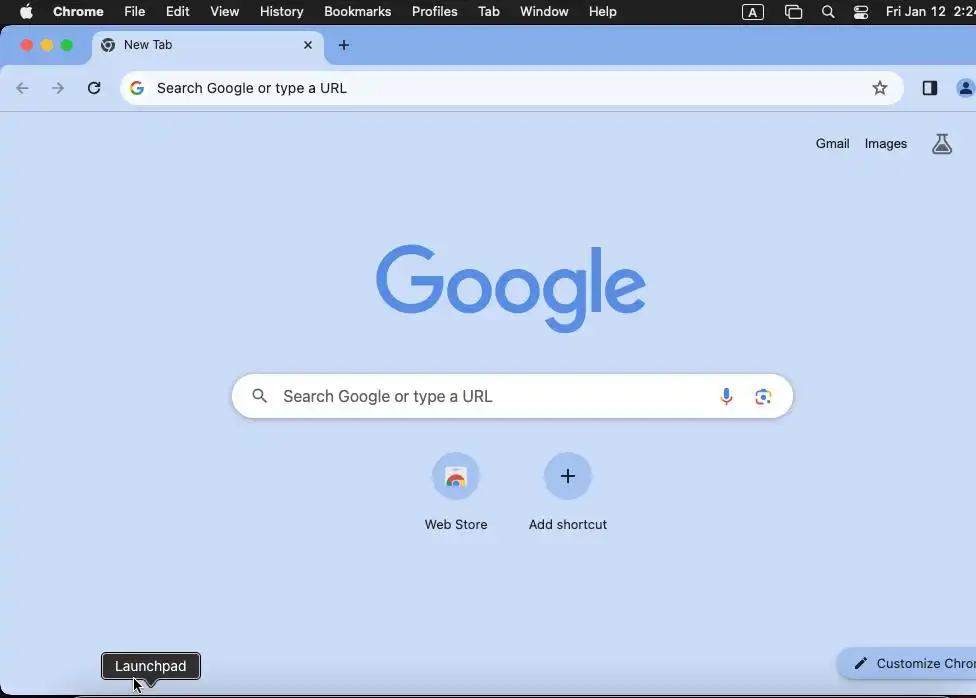Click the Google icon in address bar

coord(137,88)
